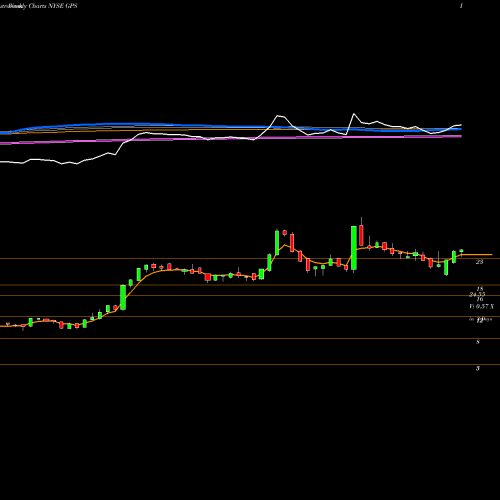
Task: Select the price axis label '23'
Action: click(x=479, y=262)
